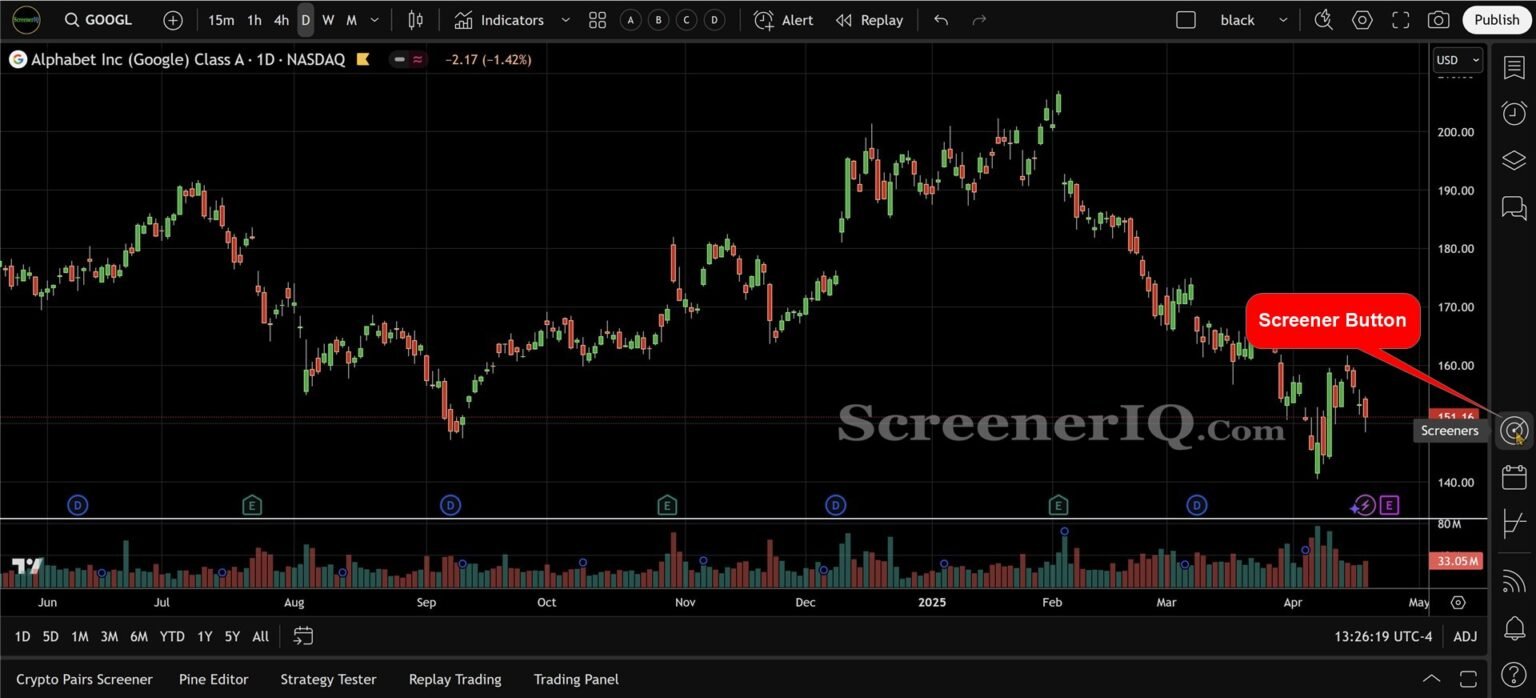The height and width of the screenshot is (698, 1536).
Task: Open the indicator templates grid icon
Action: coord(597,20)
